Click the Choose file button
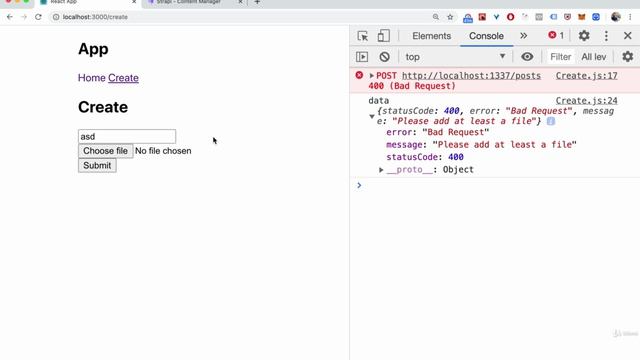640x360 pixels. tap(105, 151)
